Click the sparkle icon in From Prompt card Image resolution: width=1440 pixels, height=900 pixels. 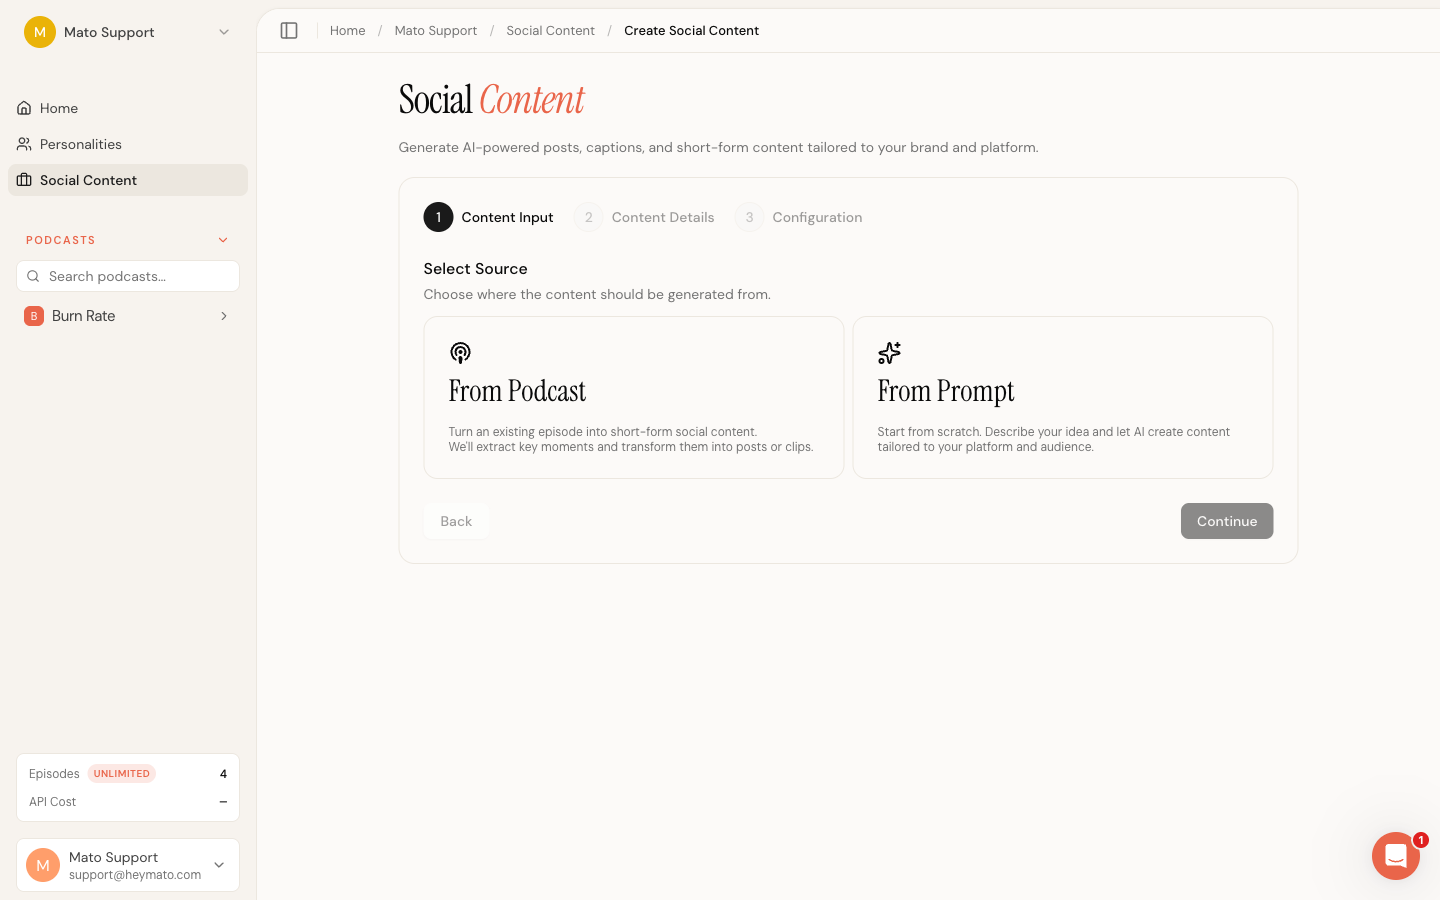click(x=889, y=352)
